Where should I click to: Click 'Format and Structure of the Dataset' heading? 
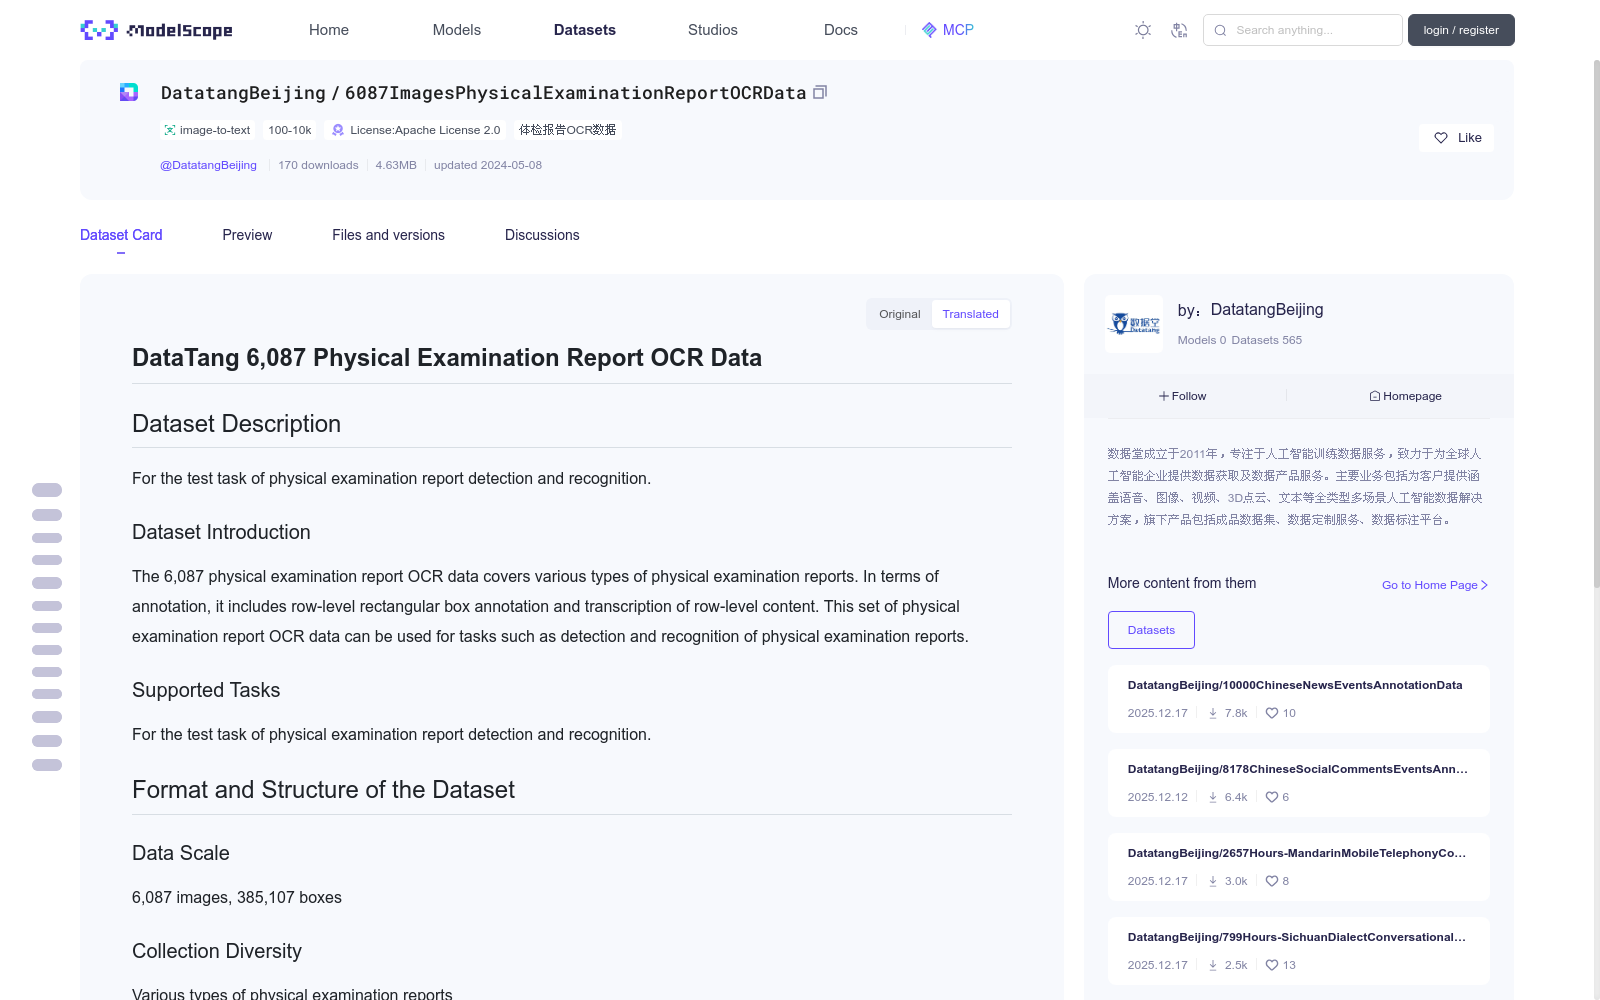[323, 790]
